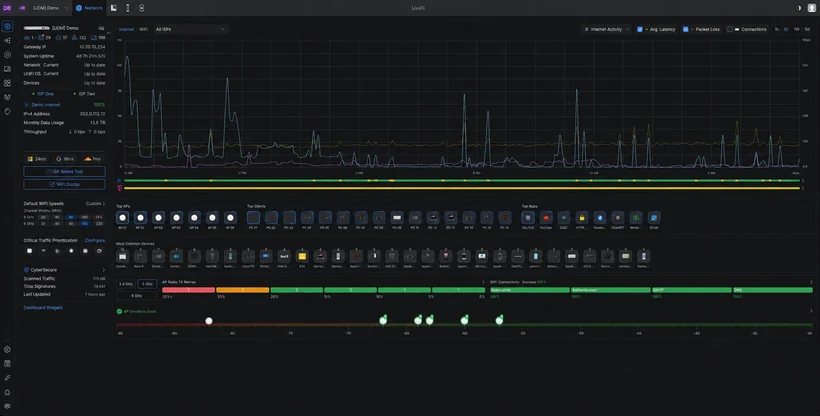Click the green DHCP connectivity bar

691,290
